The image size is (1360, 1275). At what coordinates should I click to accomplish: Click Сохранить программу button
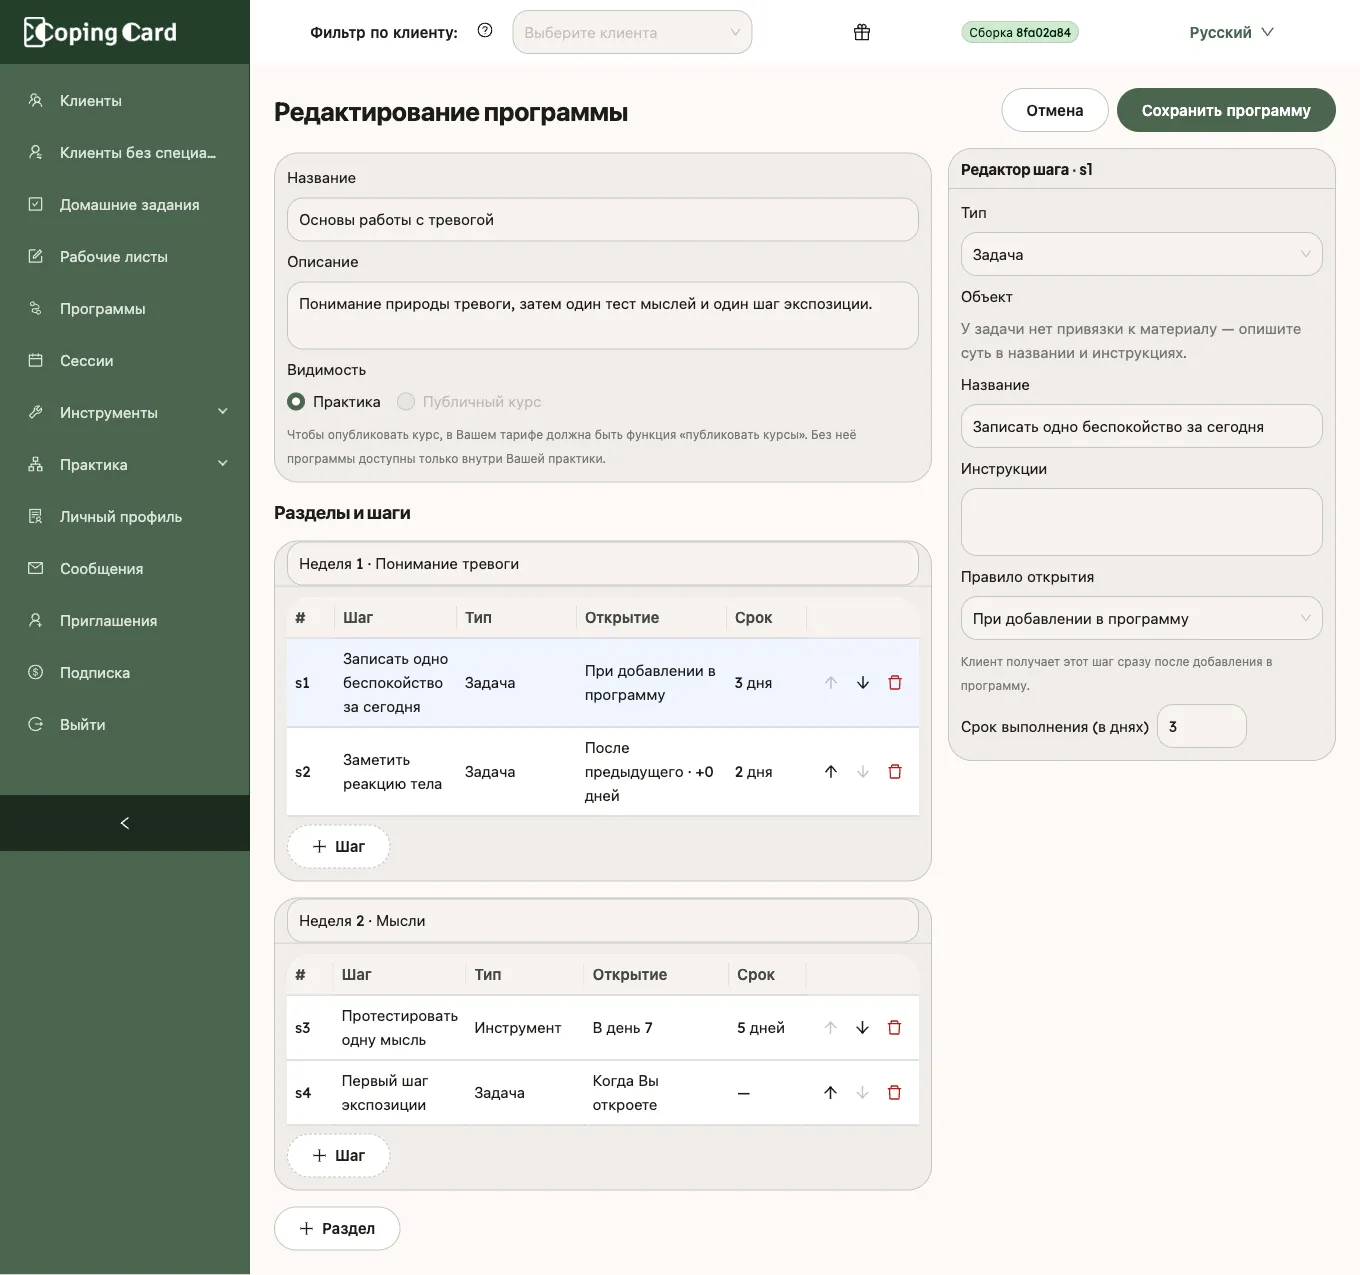[1226, 110]
